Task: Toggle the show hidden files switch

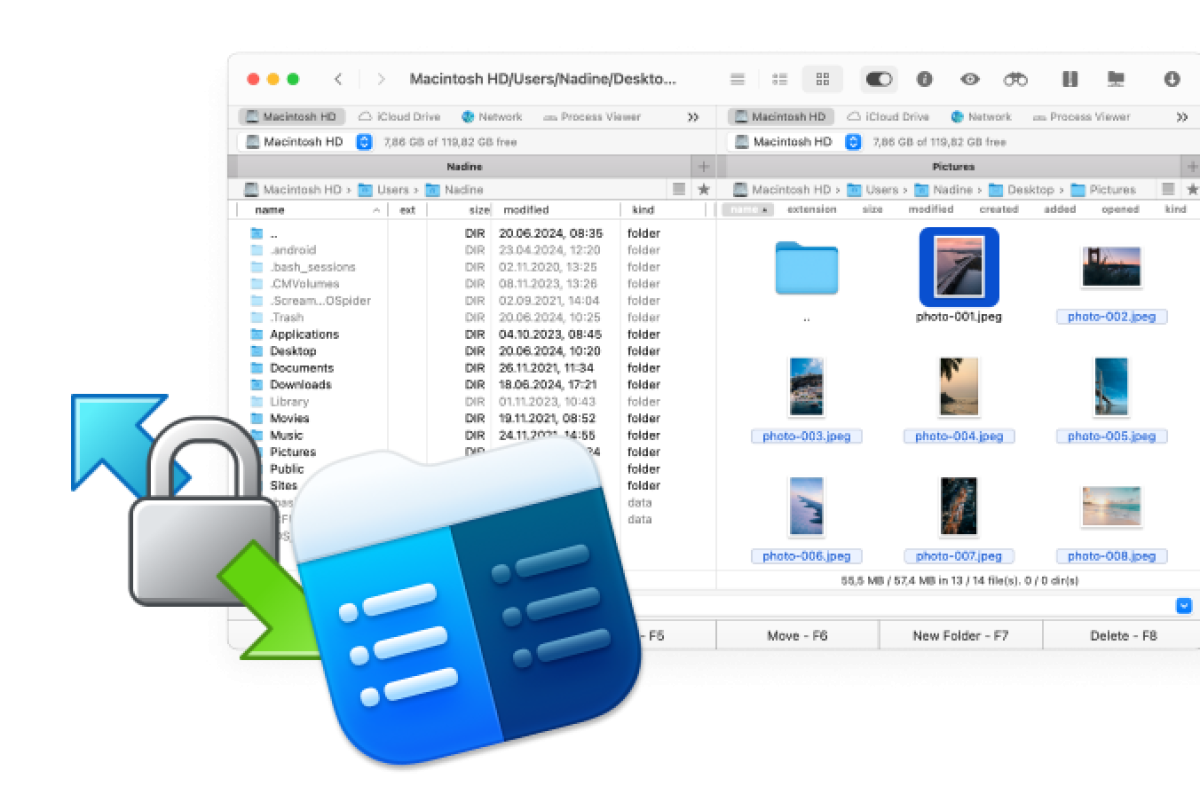Action: 879,79
